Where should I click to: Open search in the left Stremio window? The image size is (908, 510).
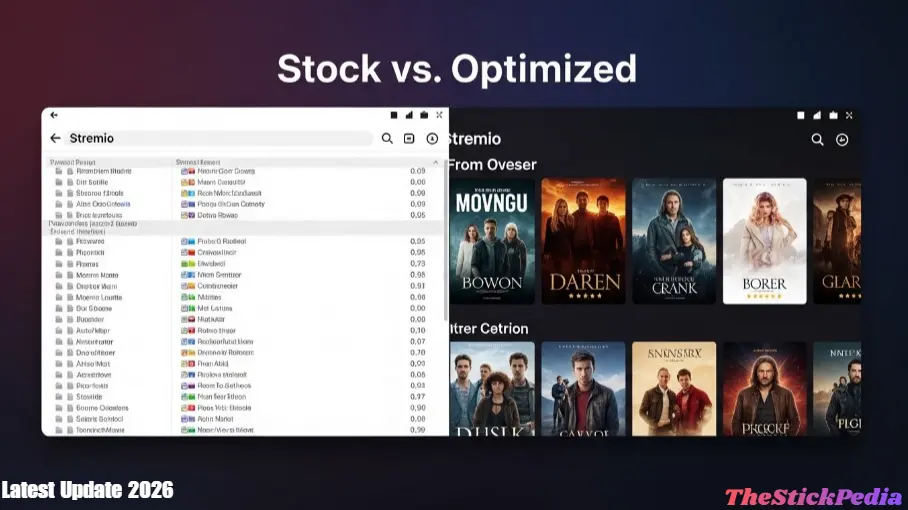point(387,138)
